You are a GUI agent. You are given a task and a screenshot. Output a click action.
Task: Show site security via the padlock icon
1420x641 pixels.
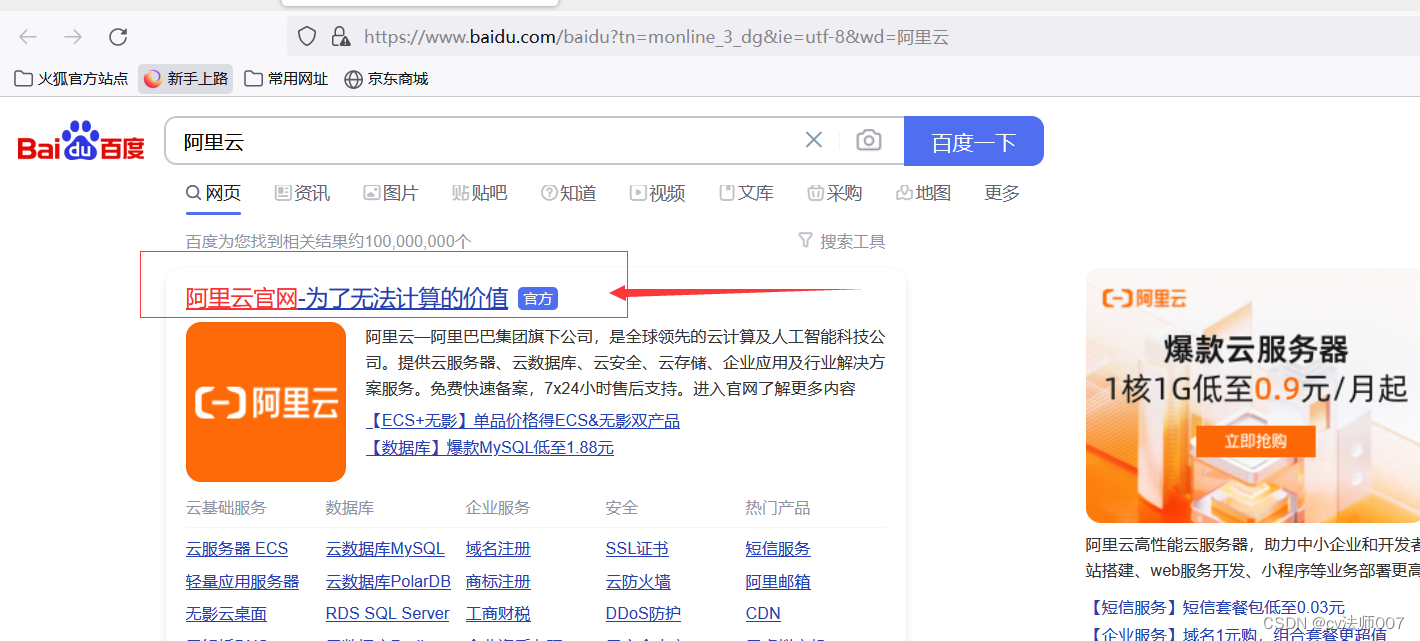[x=340, y=37]
